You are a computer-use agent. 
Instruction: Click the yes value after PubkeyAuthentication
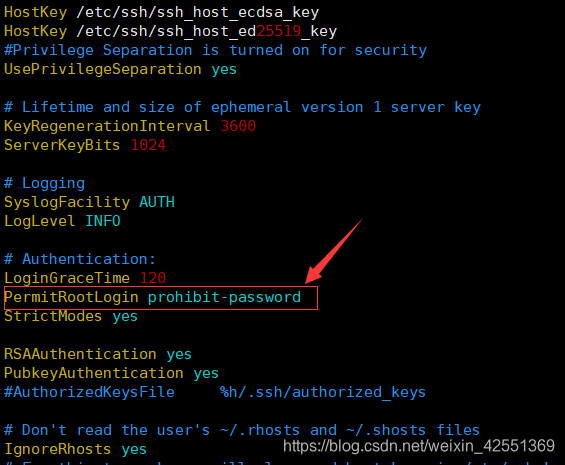click(x=206, y=374)
